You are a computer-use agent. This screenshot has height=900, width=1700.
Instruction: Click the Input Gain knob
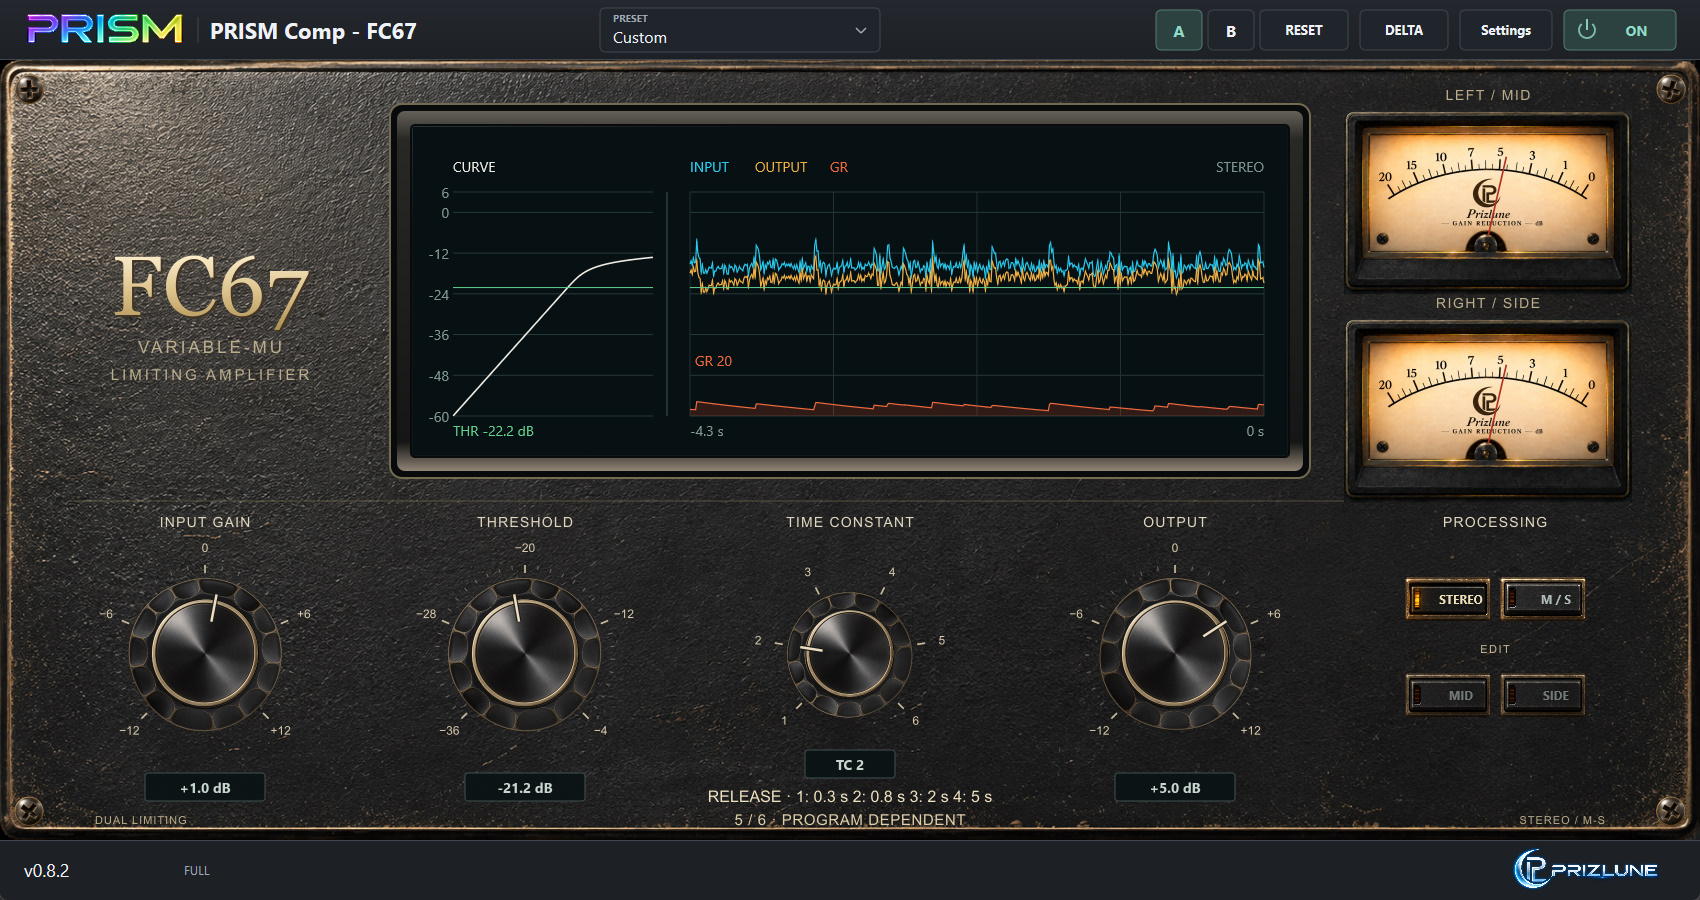tap(205, 653)
